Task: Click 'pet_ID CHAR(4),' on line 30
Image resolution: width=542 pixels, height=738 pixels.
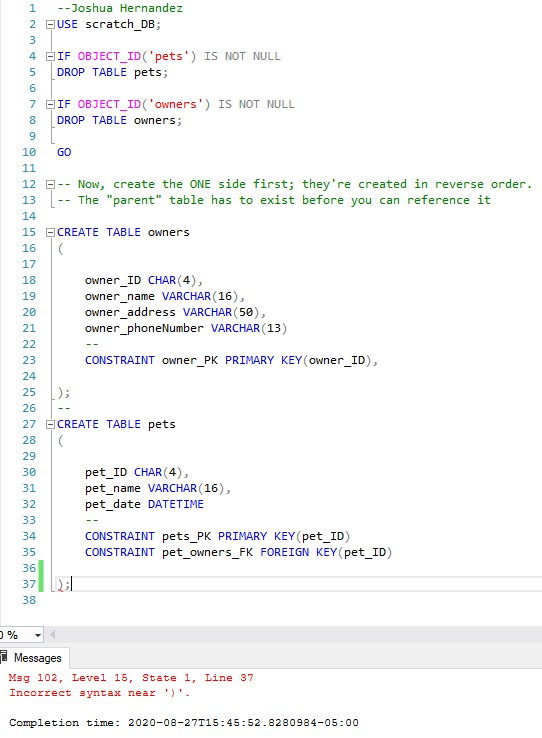Action: click(137, 473)
